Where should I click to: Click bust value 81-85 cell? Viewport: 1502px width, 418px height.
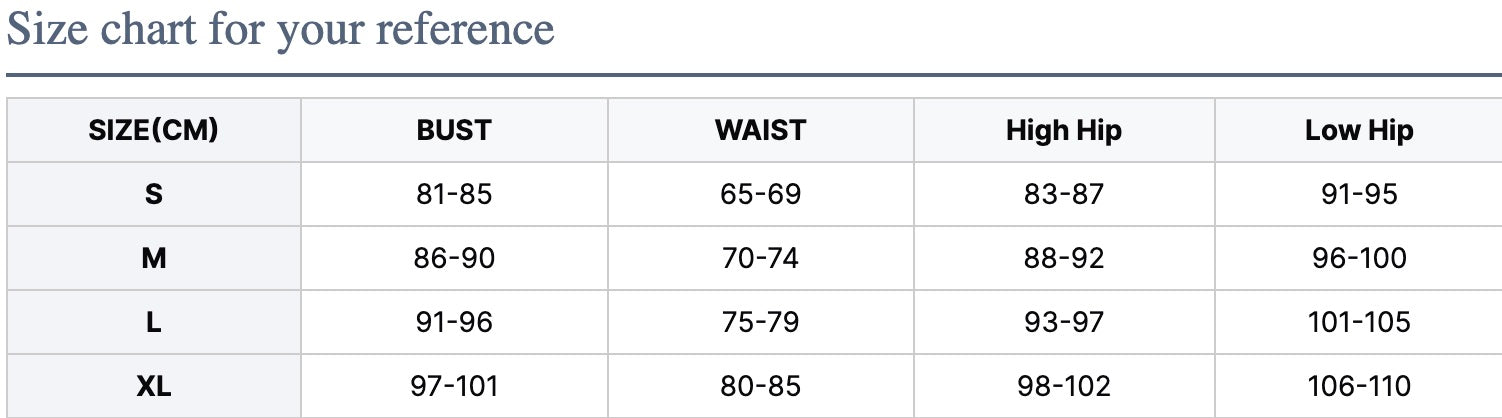[x=454, y=194]
